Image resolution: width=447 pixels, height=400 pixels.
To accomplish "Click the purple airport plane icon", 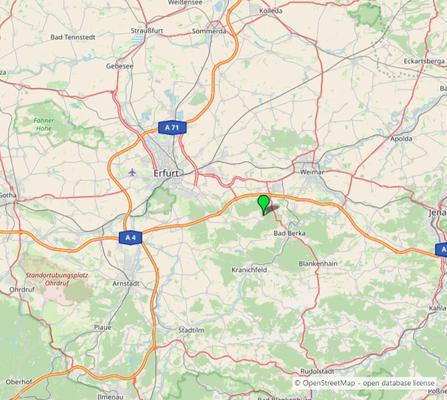I will pos(132,172).
